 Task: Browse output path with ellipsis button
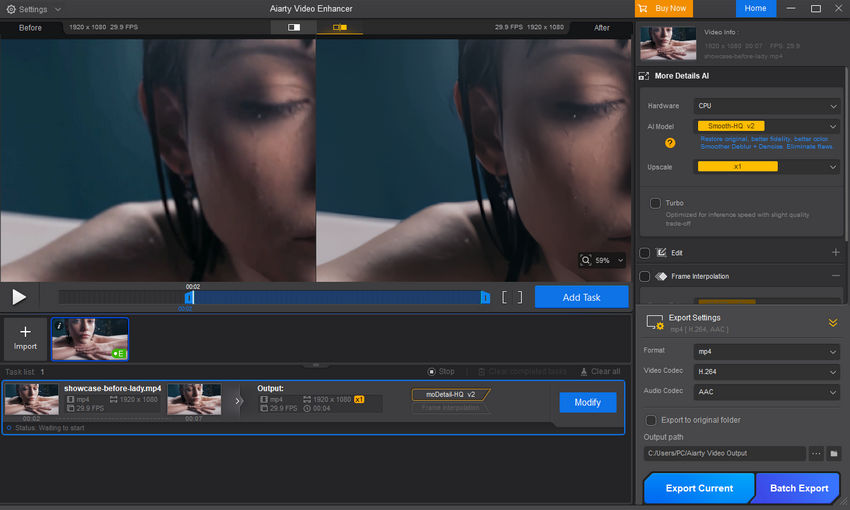(816, 453)
